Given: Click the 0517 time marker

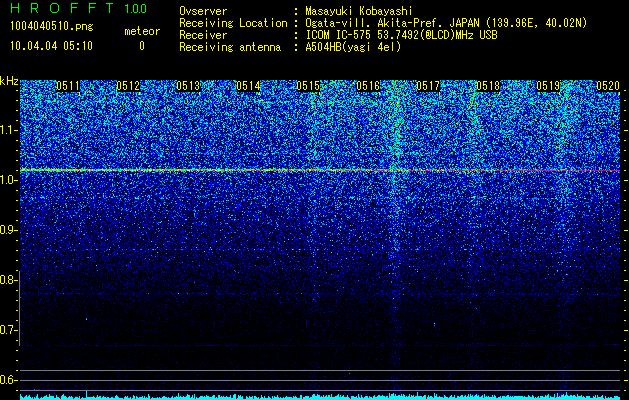Looking at the screenshot, I should [428, 86].
